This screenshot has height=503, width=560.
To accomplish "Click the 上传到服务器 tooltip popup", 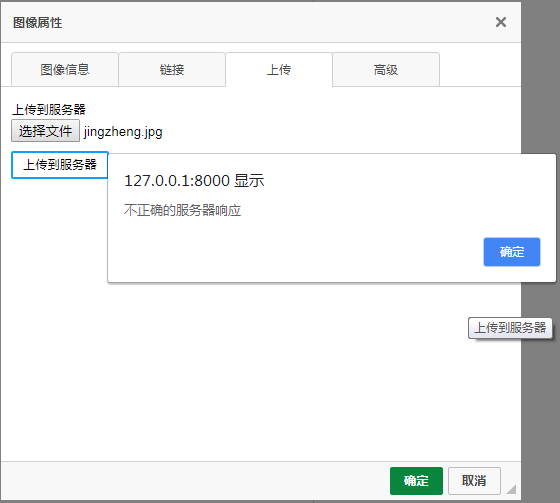I will coord(510,328).
